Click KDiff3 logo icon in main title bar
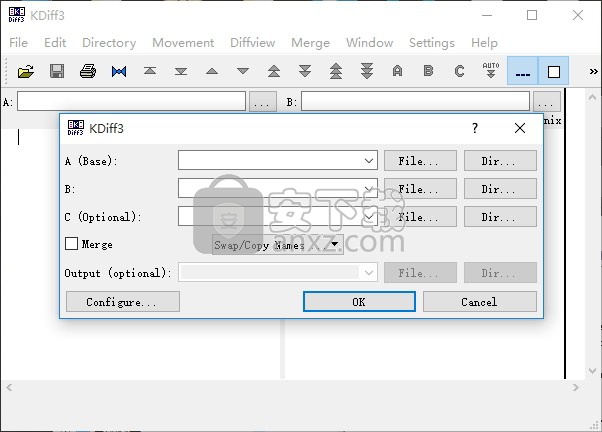This screenshot has height=432, width=602. 17,15
